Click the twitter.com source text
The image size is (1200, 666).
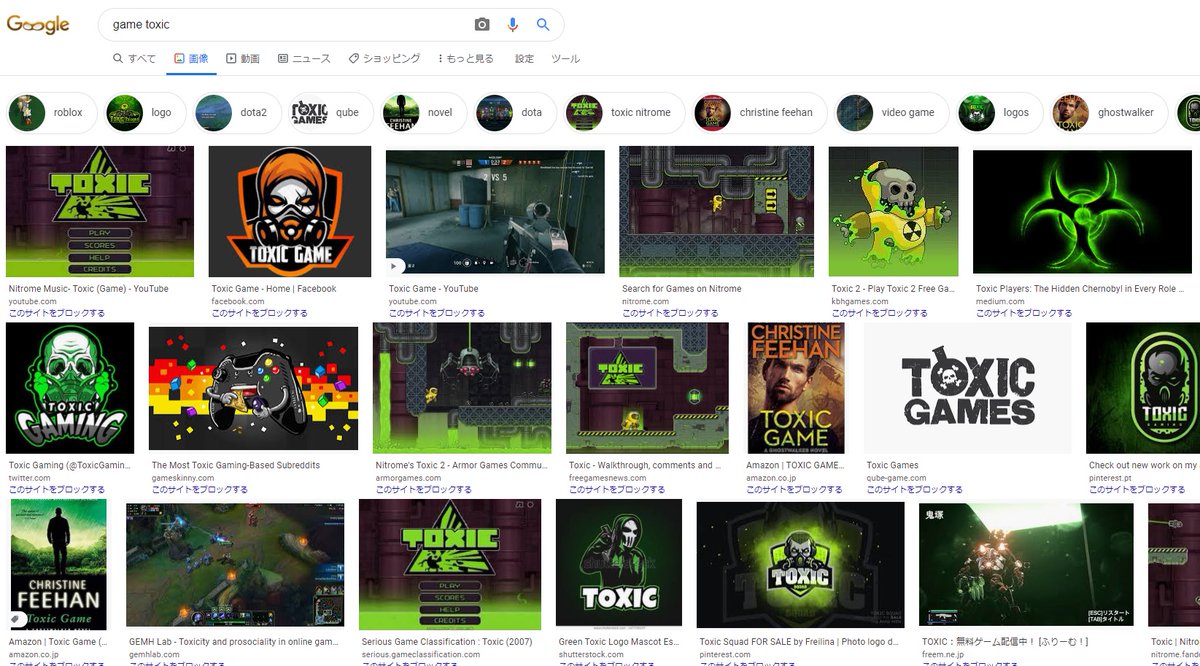[x=29, y=478]
